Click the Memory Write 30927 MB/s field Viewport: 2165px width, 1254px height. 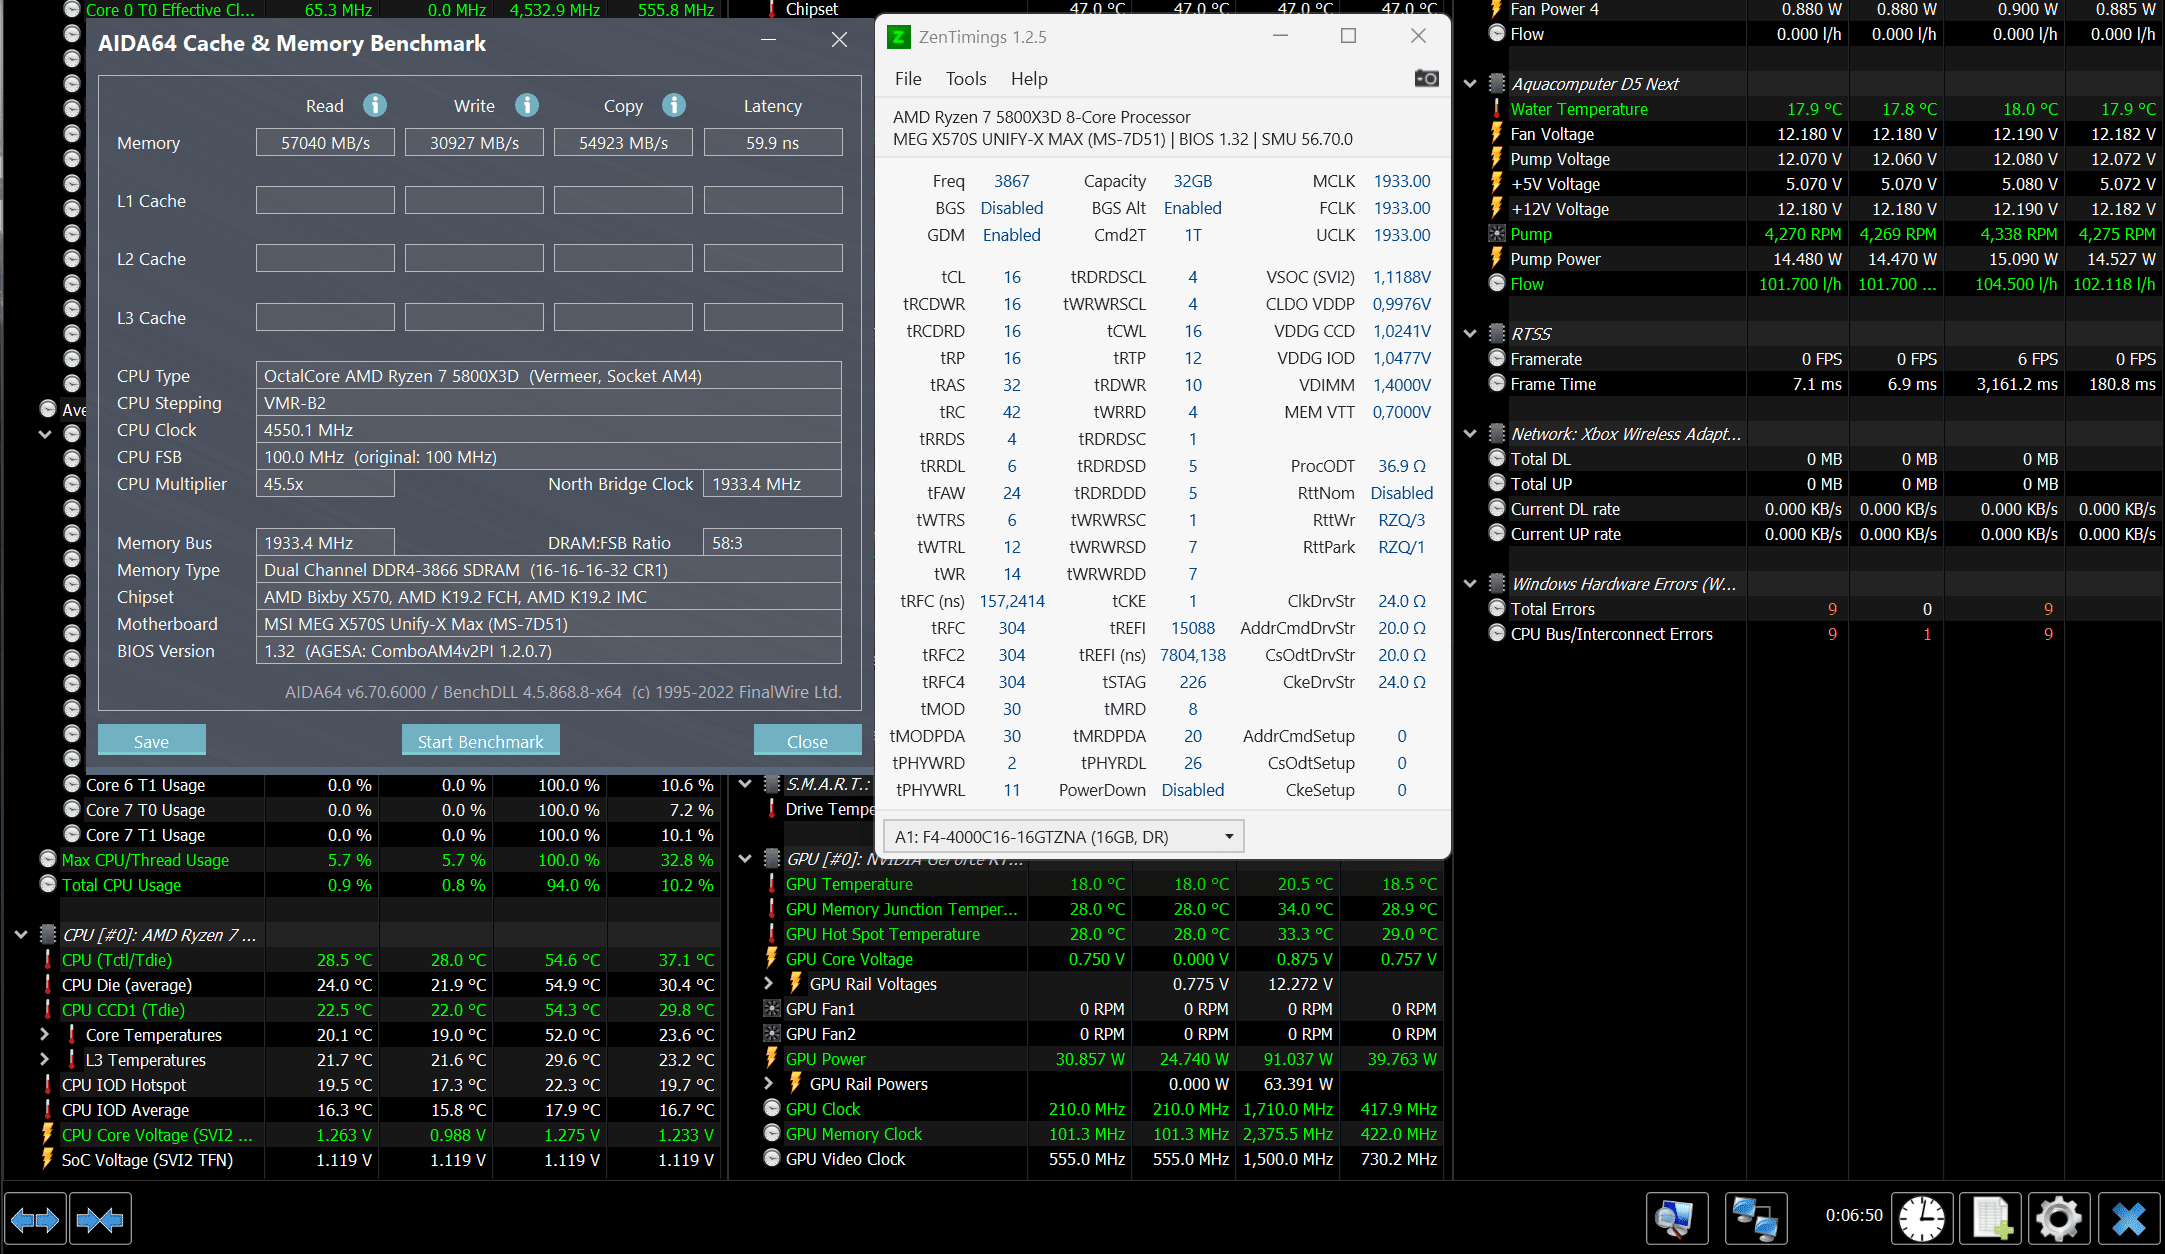click(474, 142)
